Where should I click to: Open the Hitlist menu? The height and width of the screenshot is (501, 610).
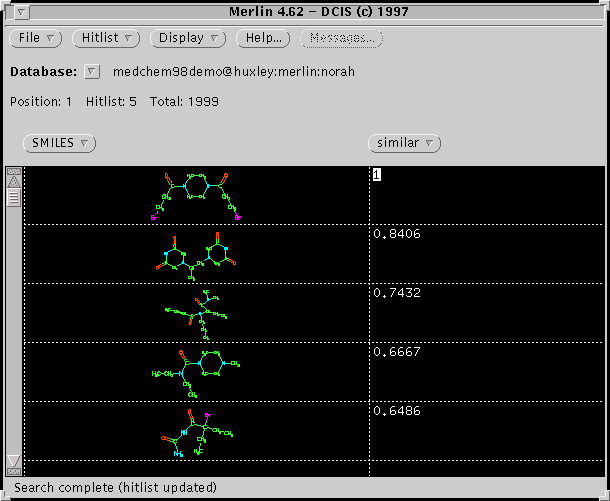(x=108, y=39)
